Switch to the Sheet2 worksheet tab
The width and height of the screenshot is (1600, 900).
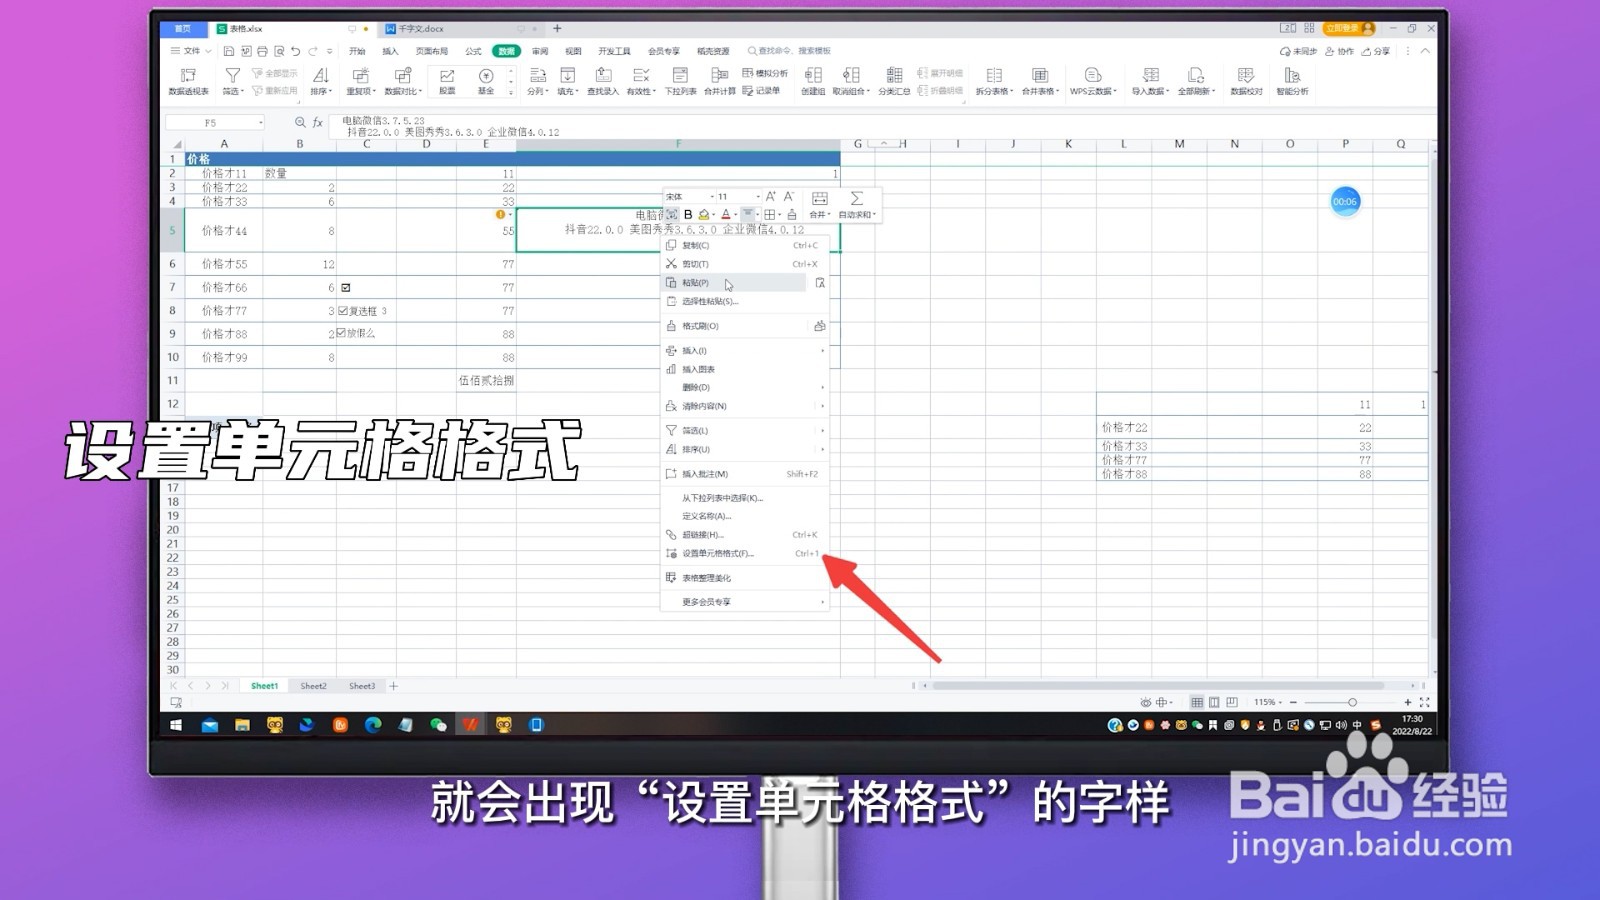[x=313, y=686]
